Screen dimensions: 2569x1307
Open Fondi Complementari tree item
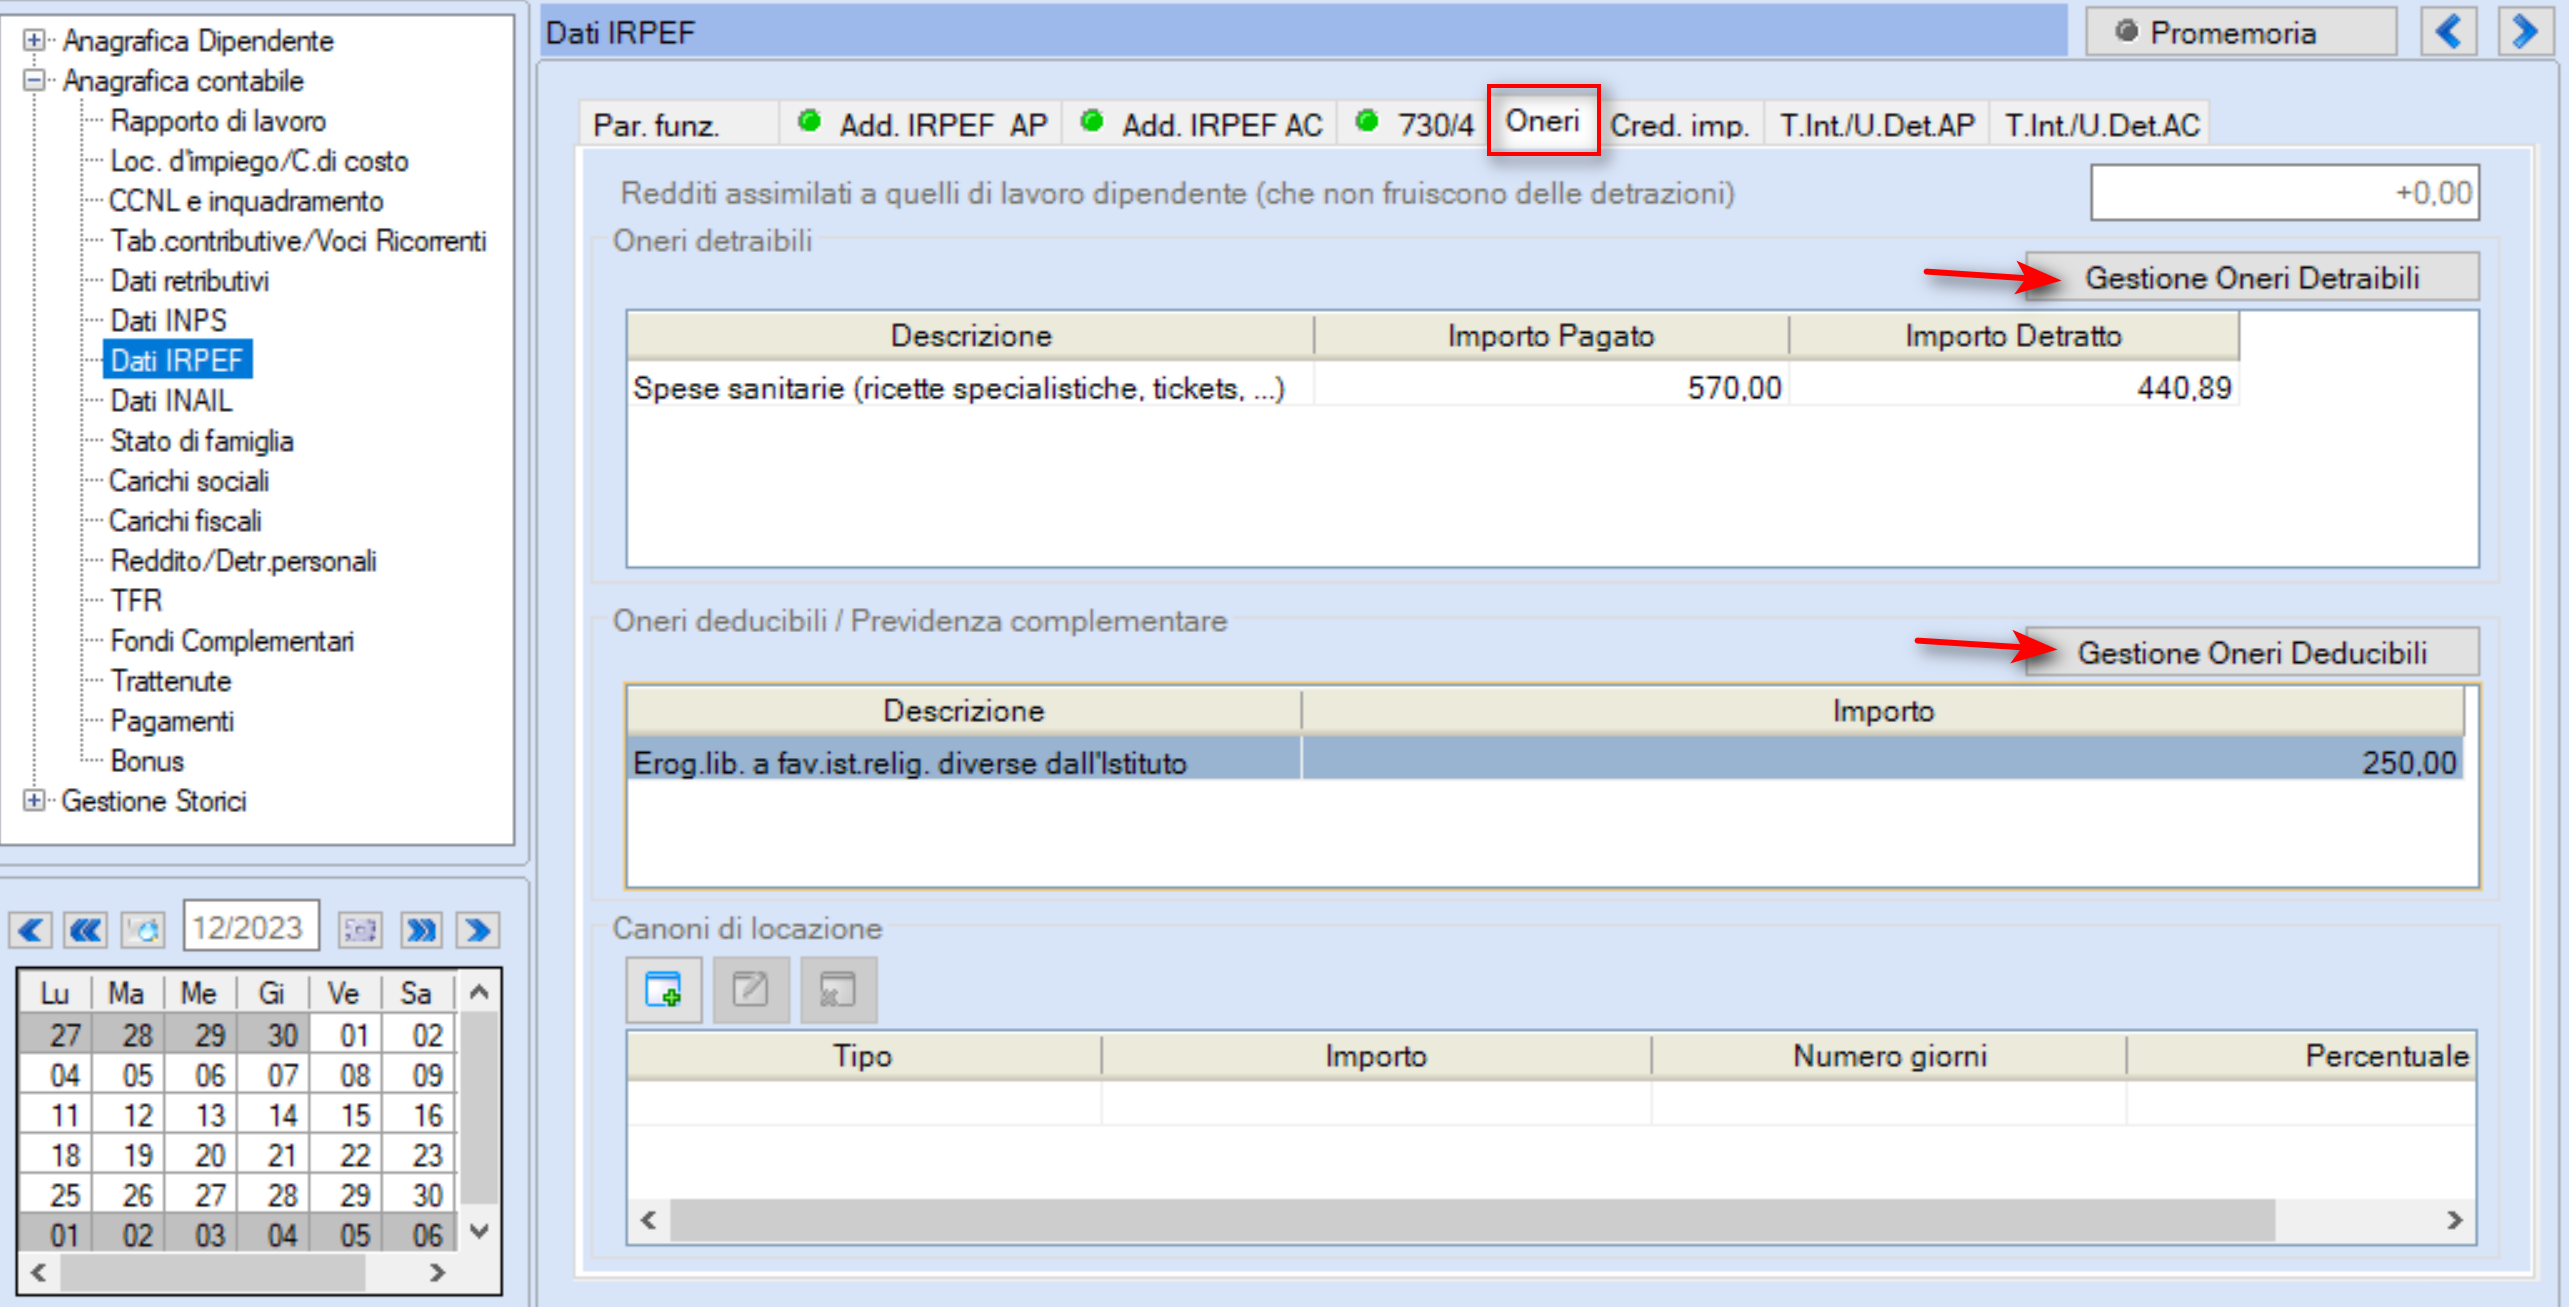232,640
